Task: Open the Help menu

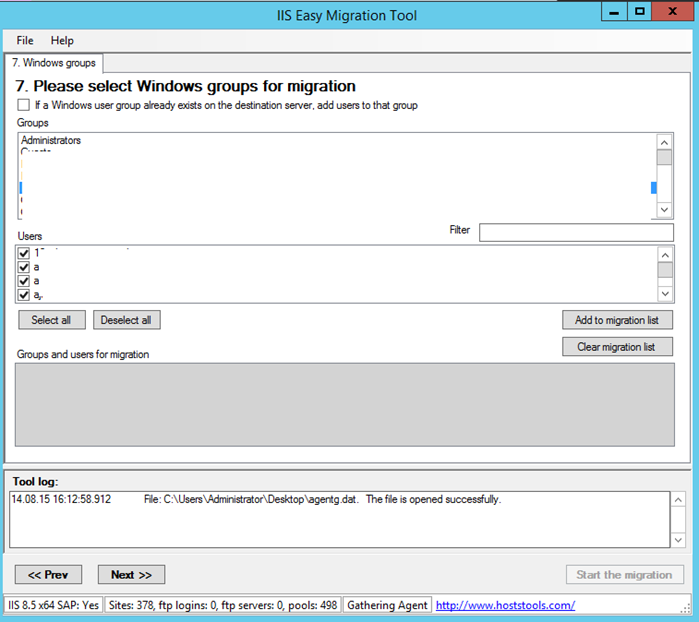Action: coord(62,41)
